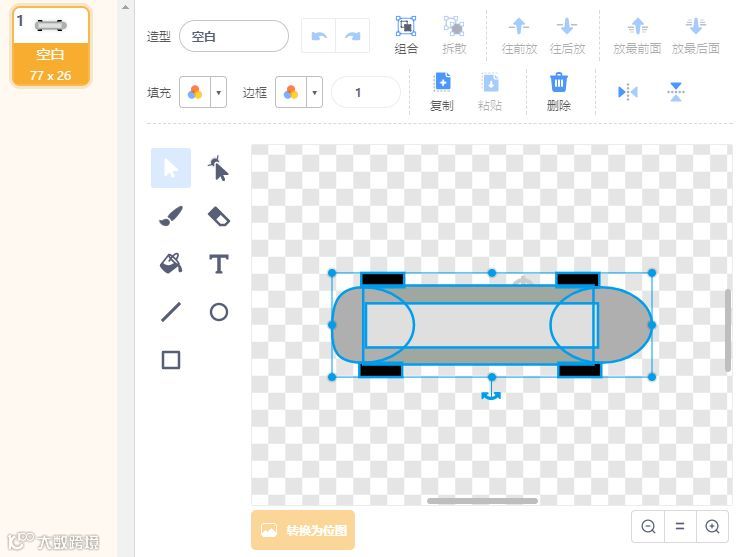The width and height of the screenshot is (754, 557).
Task: Select the Eraser tool
Action: pyautogui.click(x=219, y=216)
